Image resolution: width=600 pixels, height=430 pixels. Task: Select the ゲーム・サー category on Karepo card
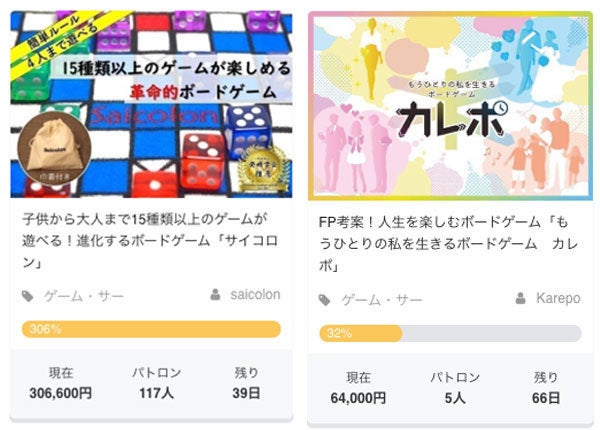pyautogui.click(x=381, y=300)
